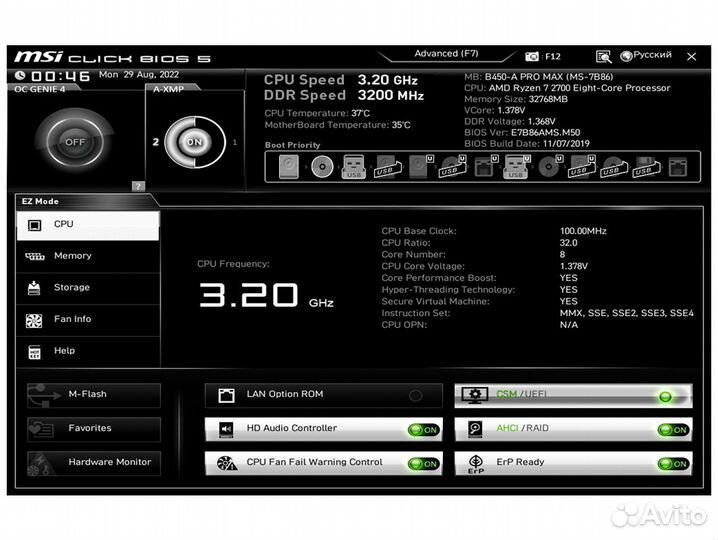718x540 pixels.
Task: Toggle the OC Genie 4 OFF knob
Action: coord(75,142)
